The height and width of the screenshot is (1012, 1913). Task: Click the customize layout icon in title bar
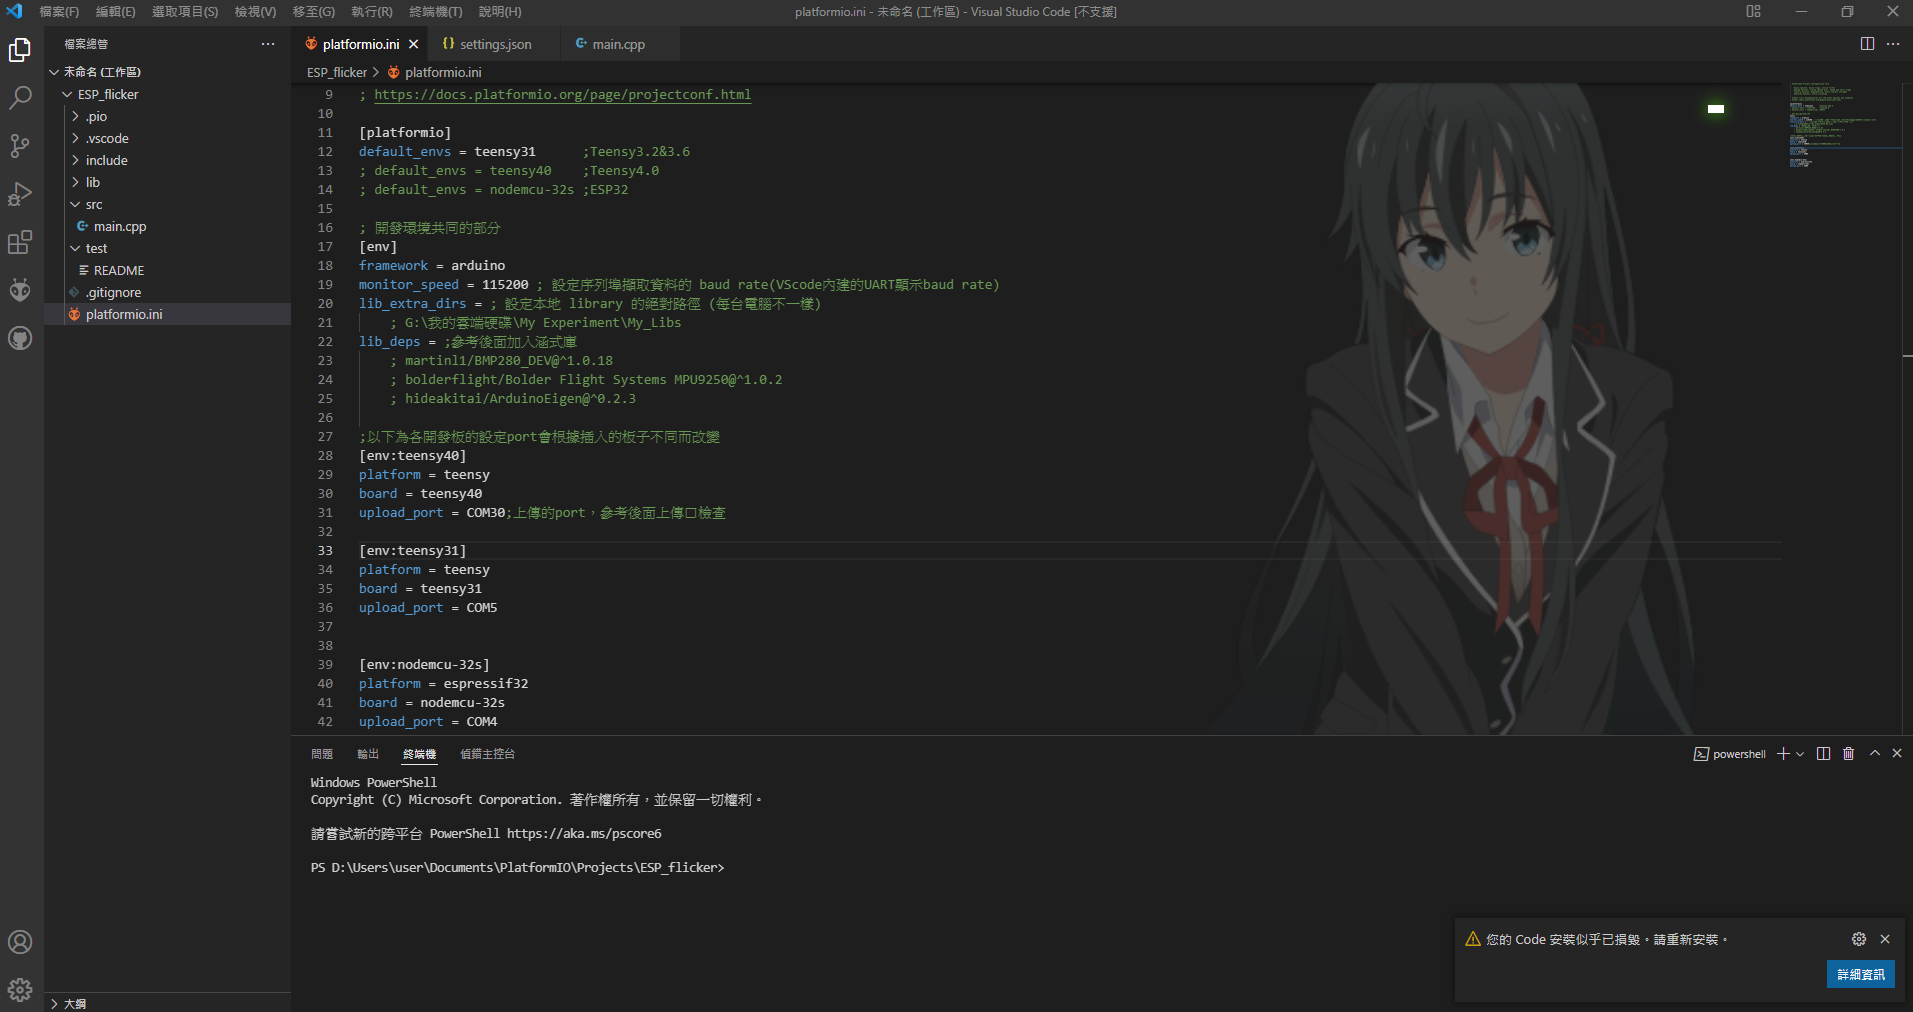(x=1753, y=11)
